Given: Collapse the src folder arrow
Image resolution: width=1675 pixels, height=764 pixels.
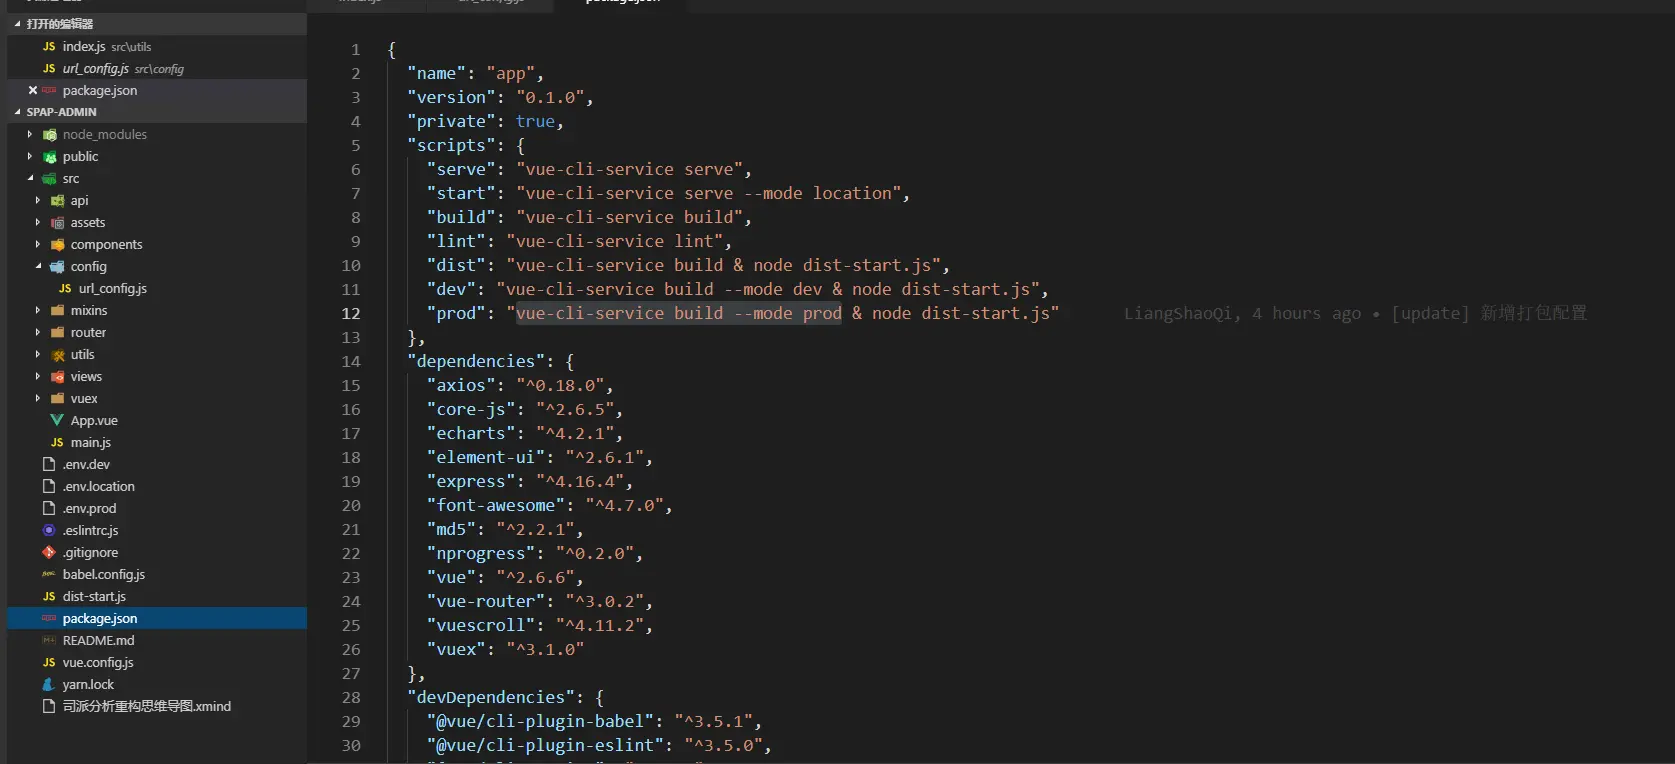Looking at the screenshot, I should click(x=30, y=178).
